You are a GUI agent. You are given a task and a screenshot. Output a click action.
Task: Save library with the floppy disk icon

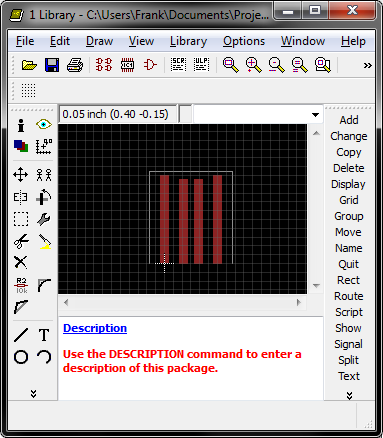pyautogui.click(x=52, y=65)
